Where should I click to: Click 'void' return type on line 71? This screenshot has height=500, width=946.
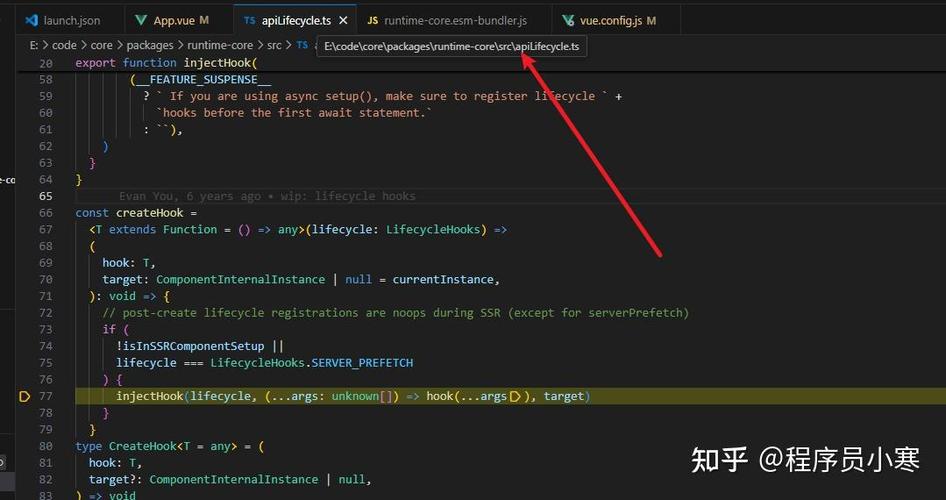pos(122,296)
